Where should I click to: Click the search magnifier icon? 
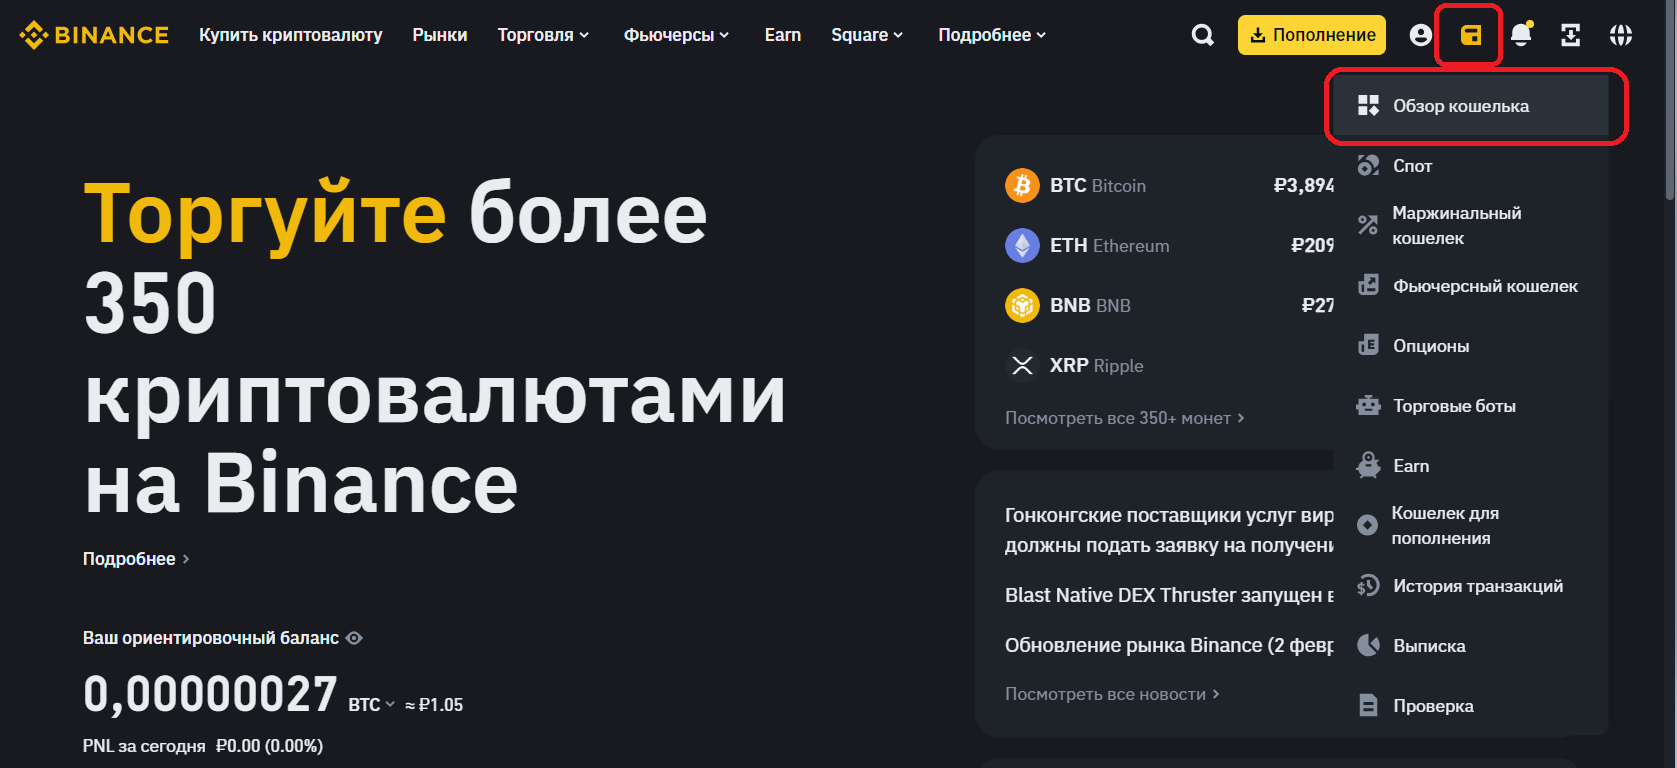(x=1203, y=35)
